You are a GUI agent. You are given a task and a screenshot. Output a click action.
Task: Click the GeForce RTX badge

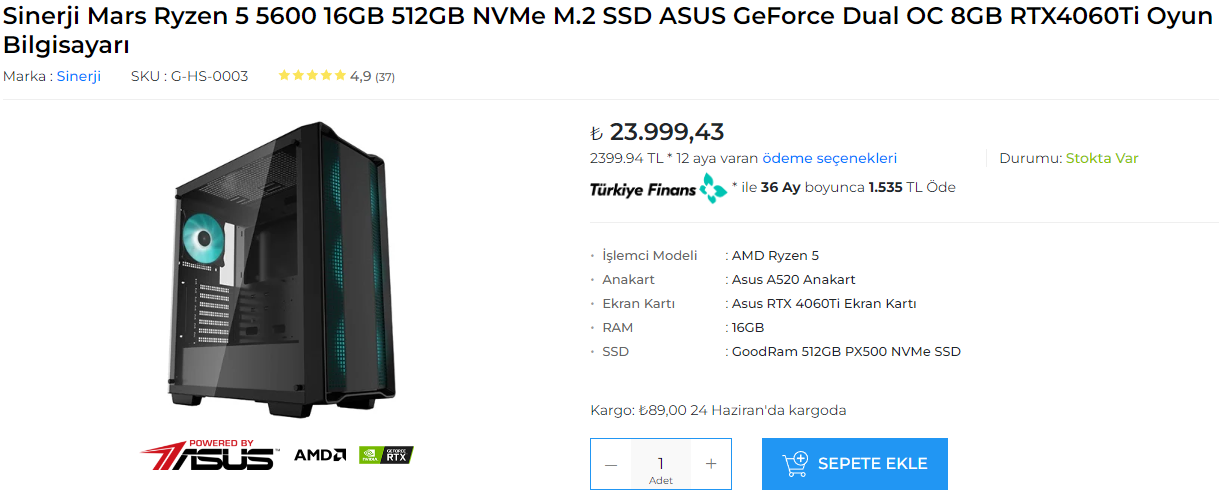[x=386, y=455]
